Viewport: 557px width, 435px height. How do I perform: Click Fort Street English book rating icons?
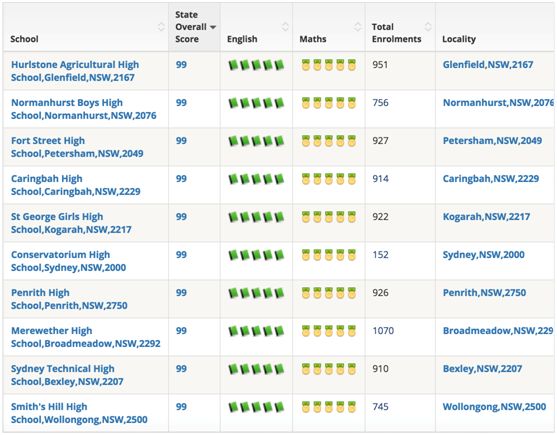[256, 141]
